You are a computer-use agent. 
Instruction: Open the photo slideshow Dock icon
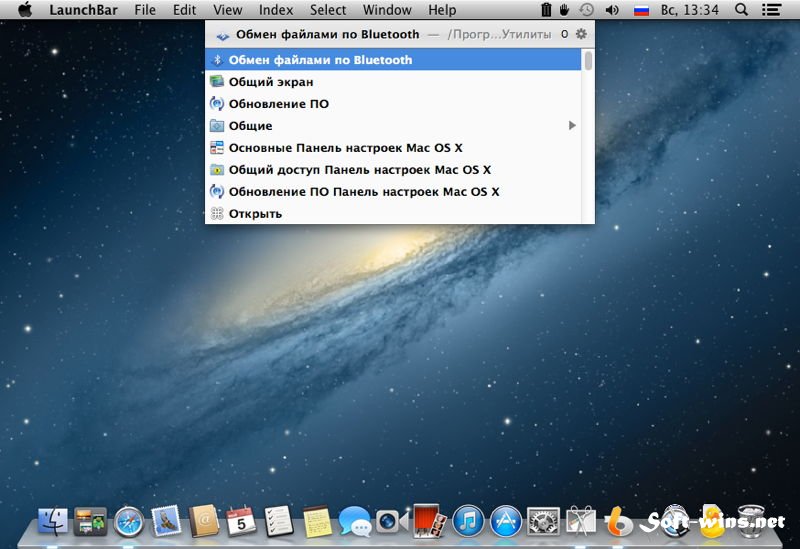(x=90, y=521)
